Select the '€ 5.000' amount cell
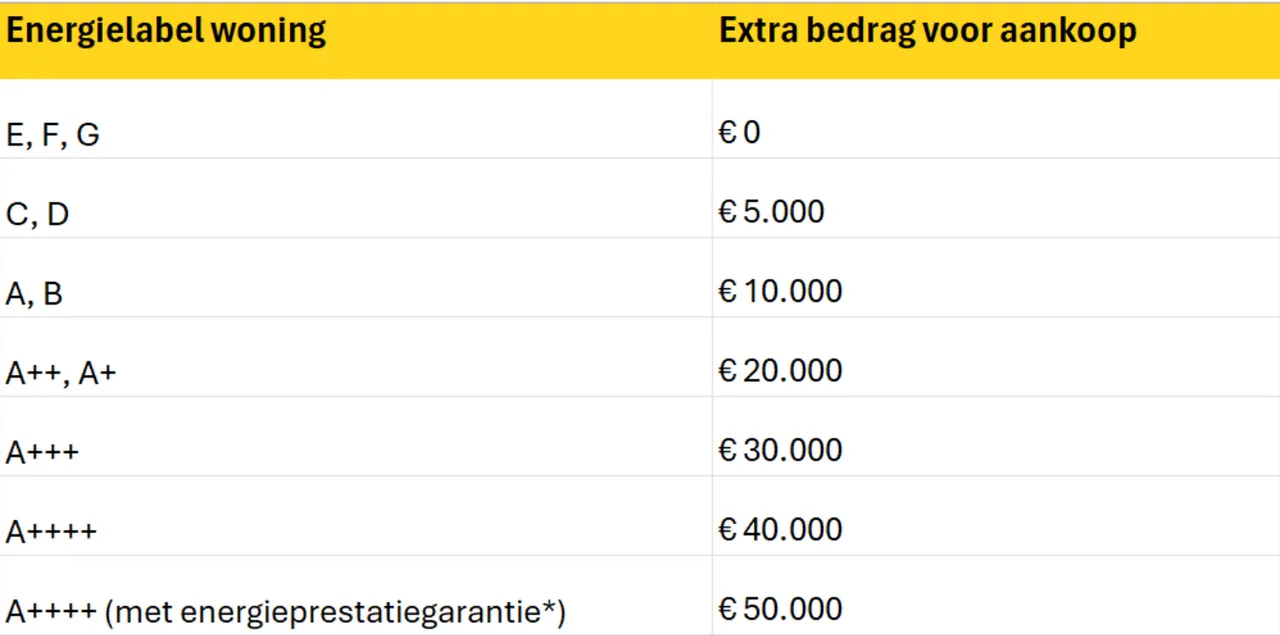1280x635 pixels. (996, 198)
